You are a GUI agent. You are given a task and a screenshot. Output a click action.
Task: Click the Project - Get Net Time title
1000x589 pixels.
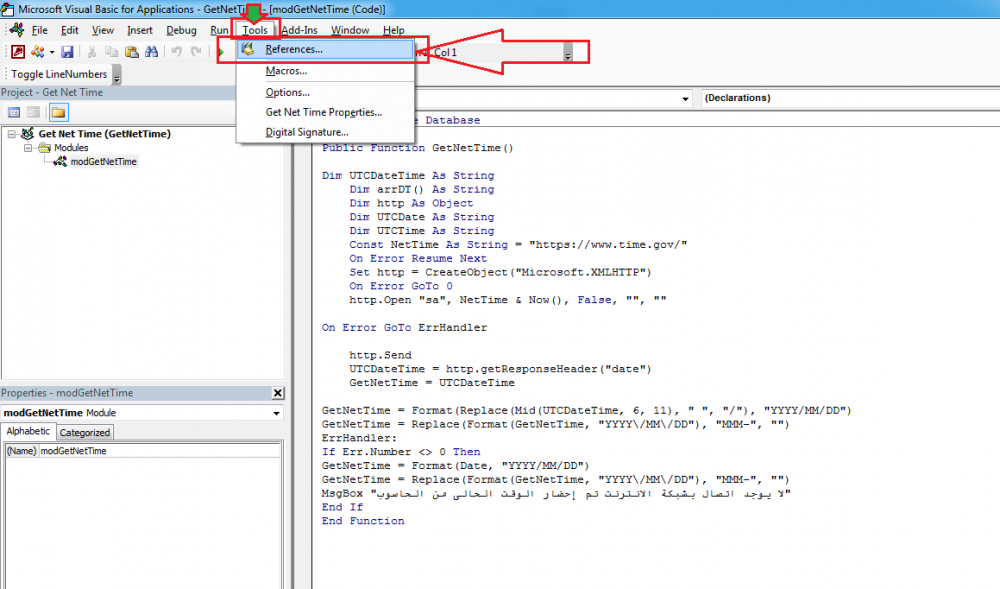[x=52, y=92]
